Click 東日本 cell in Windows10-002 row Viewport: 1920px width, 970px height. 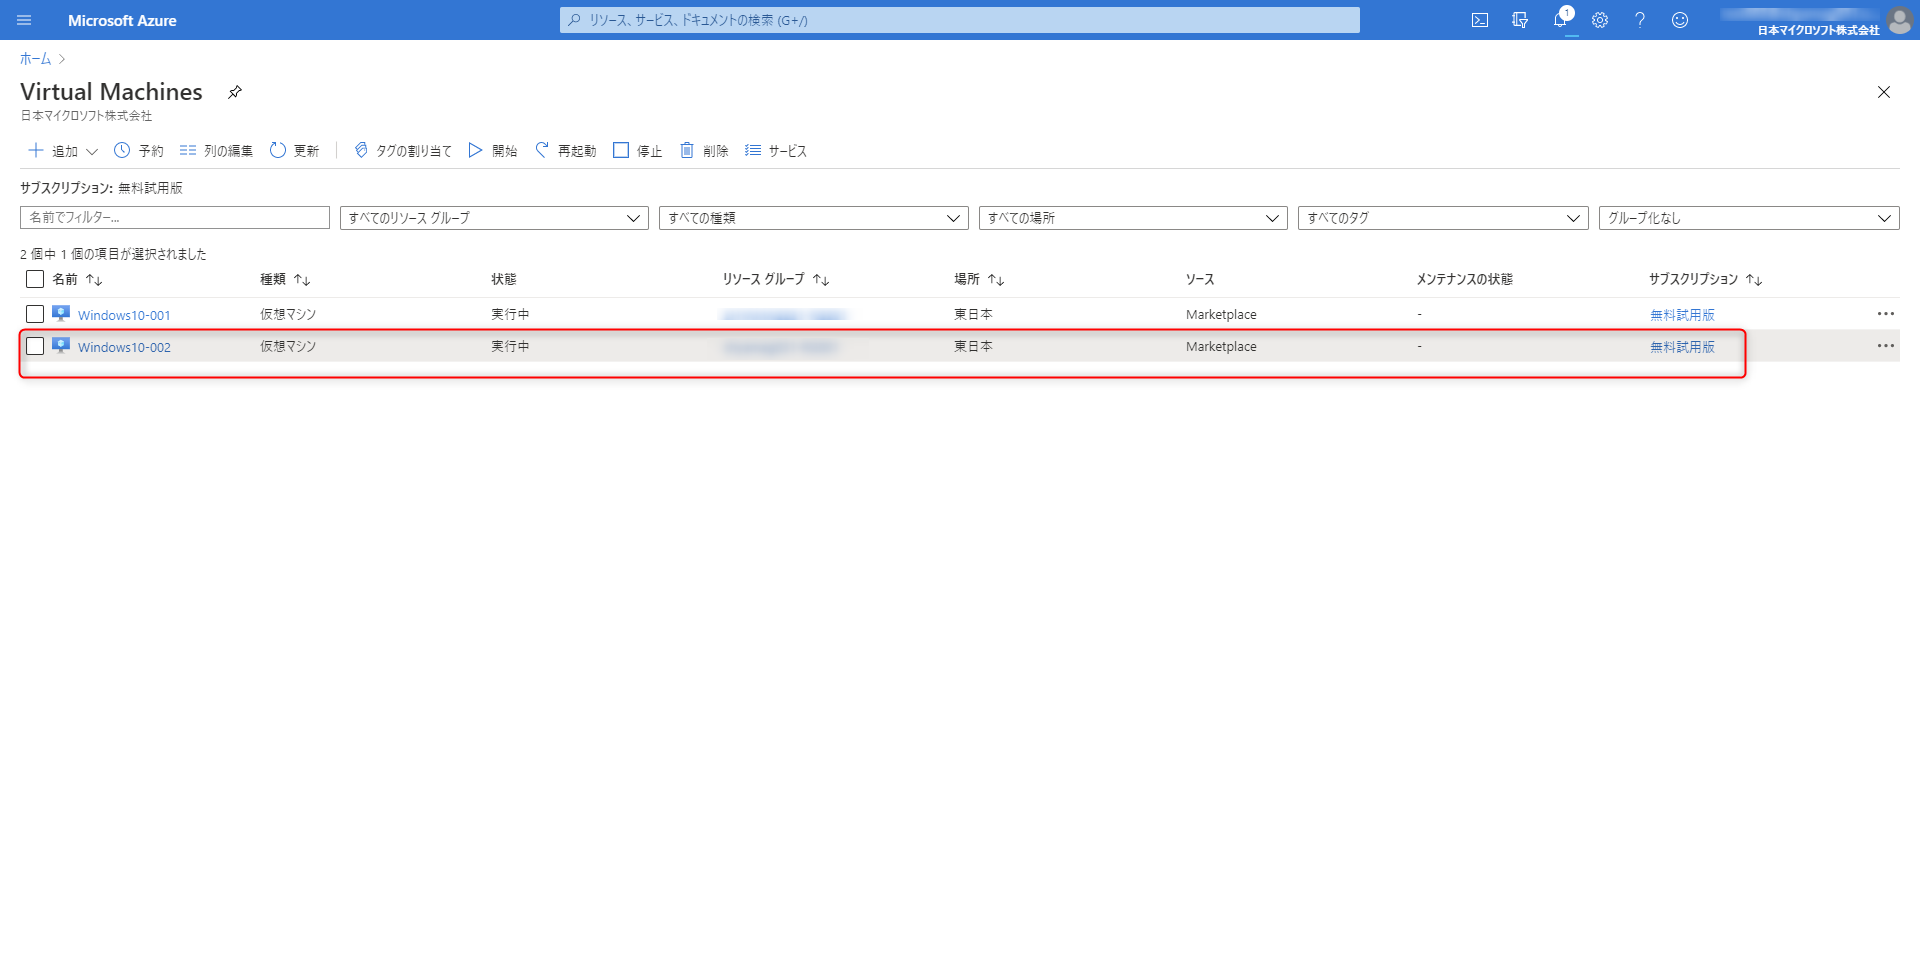(973, 346)
